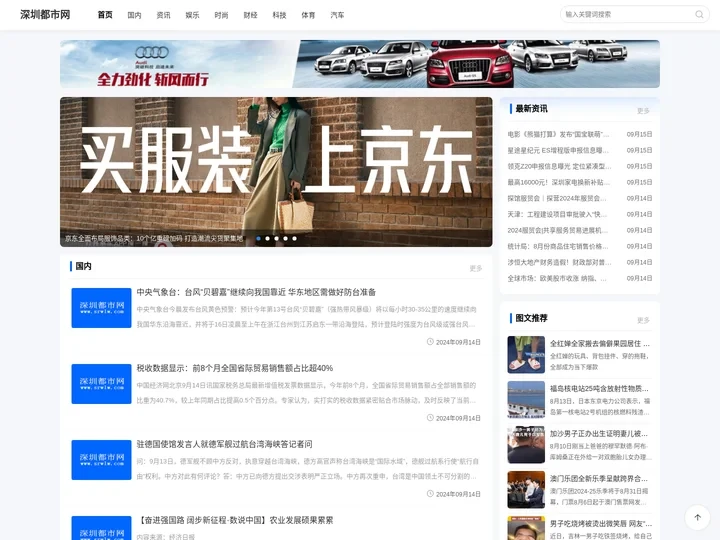Open the 福岛核电站25吨含放射性物质 recommendation
This screenshot has height=540, width=720.
(600, 388)
